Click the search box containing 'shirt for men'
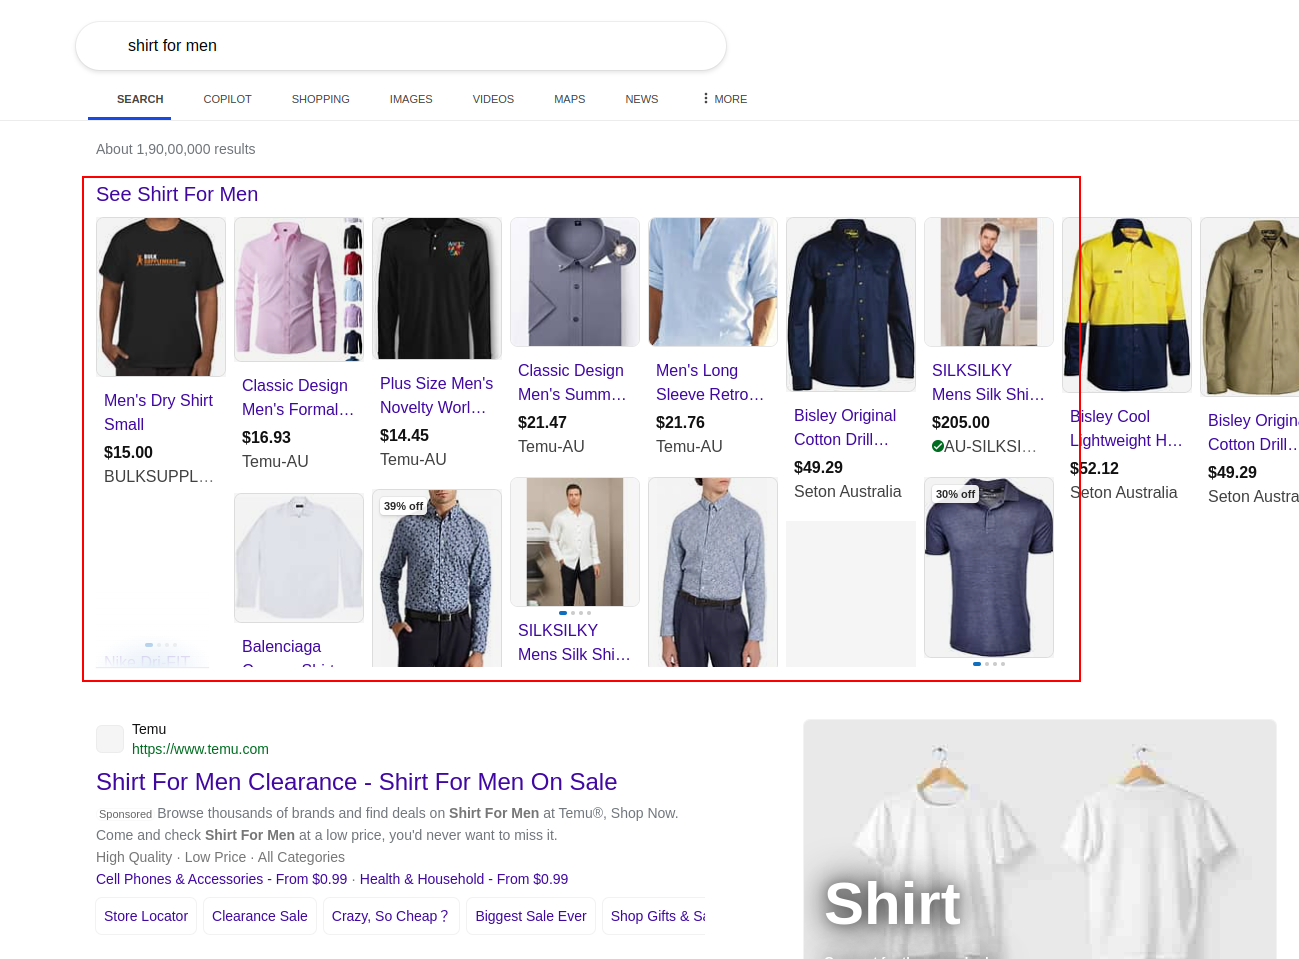 tap(400, 46)
